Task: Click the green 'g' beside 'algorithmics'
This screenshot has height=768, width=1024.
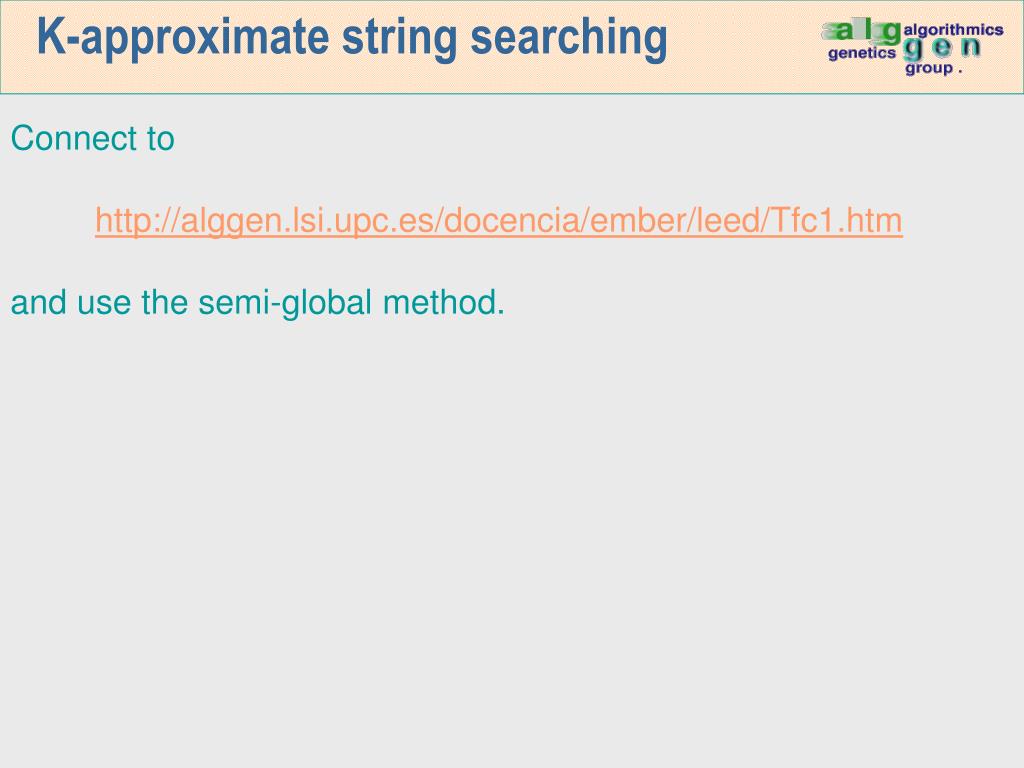Action: 892,33
